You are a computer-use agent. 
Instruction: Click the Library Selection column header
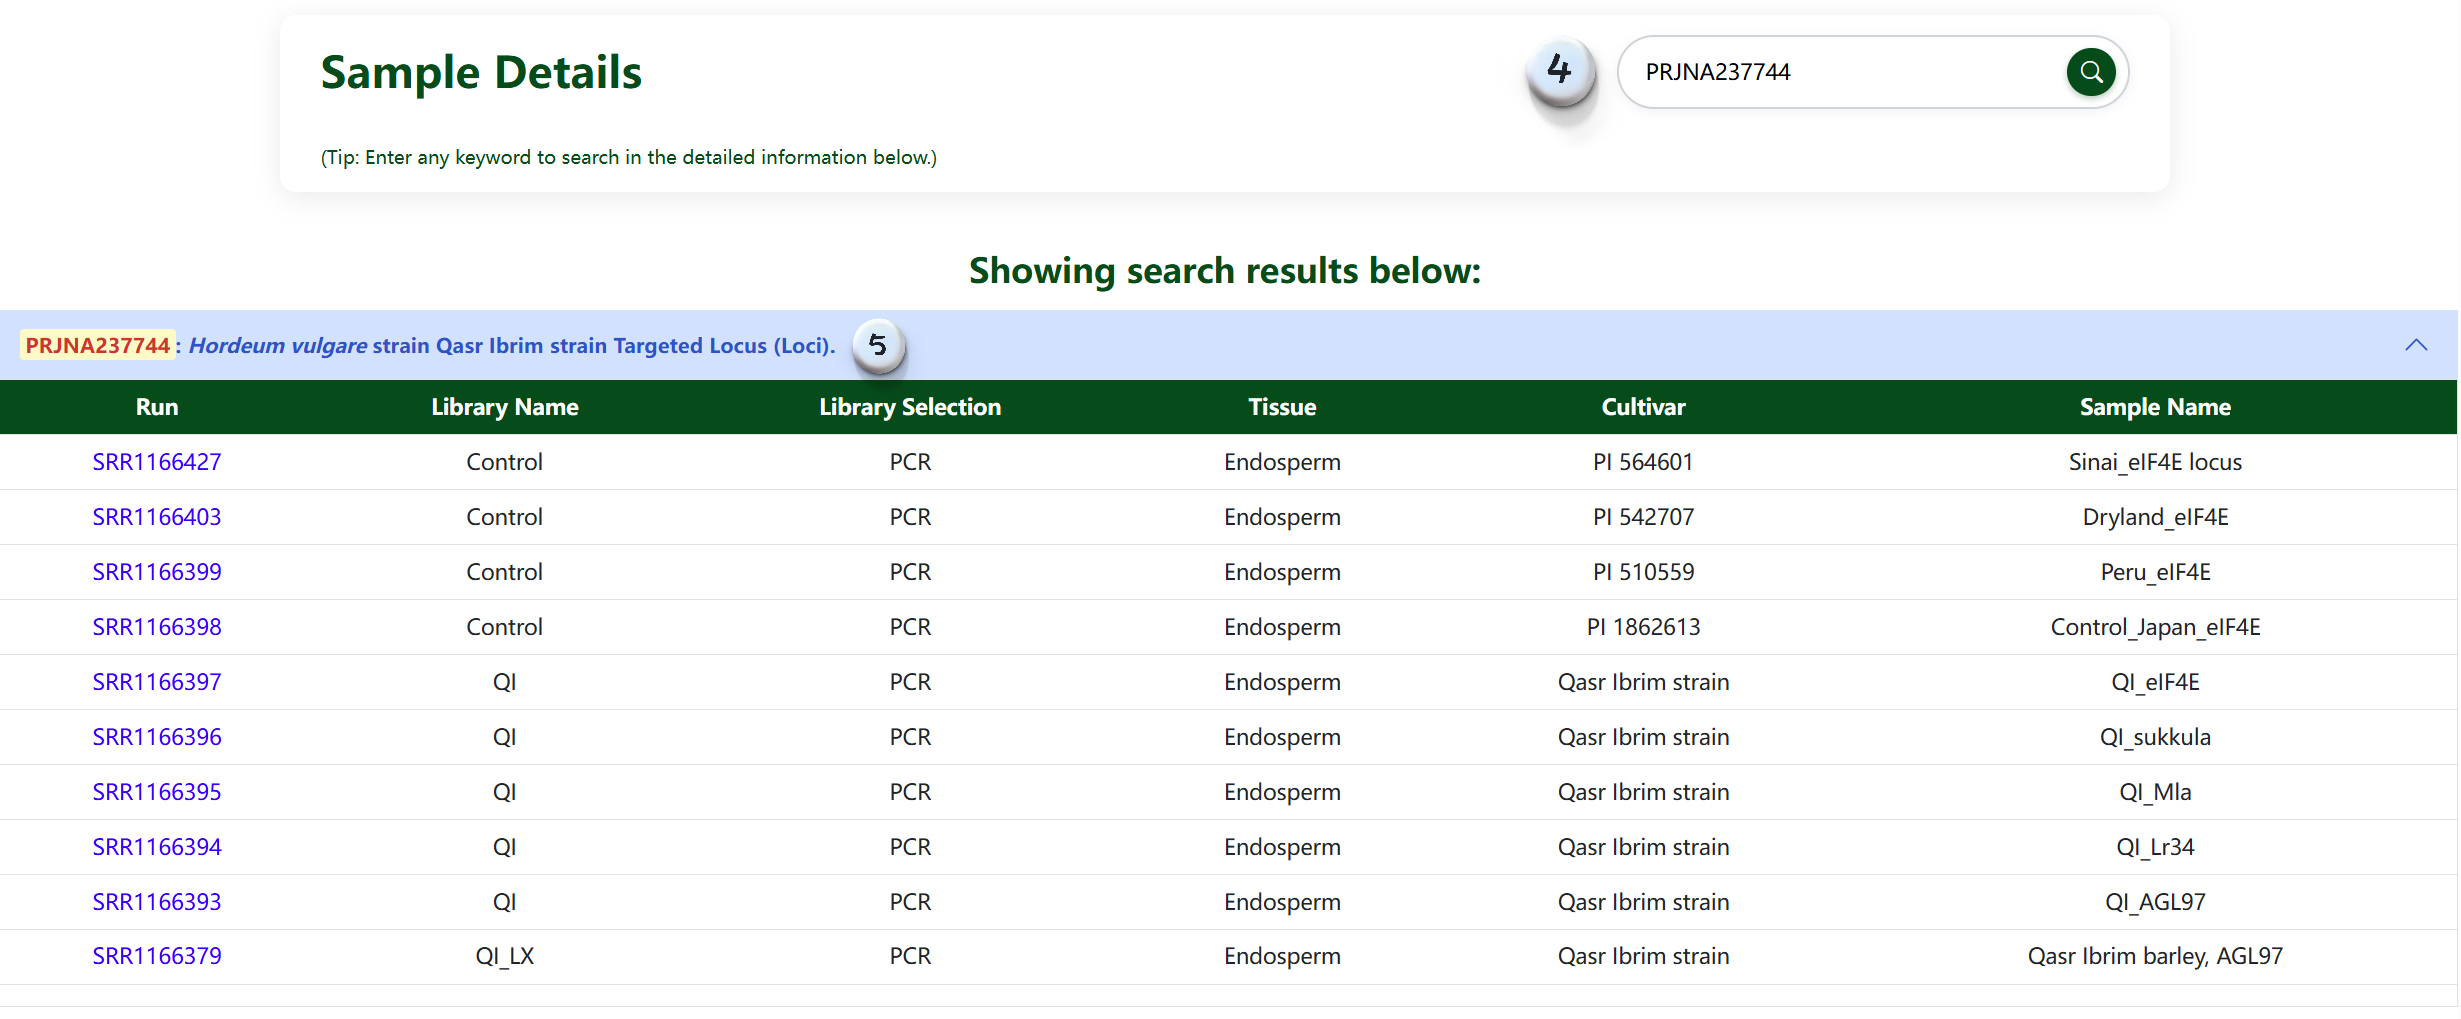pyautogui.click(x=910, y=407)
